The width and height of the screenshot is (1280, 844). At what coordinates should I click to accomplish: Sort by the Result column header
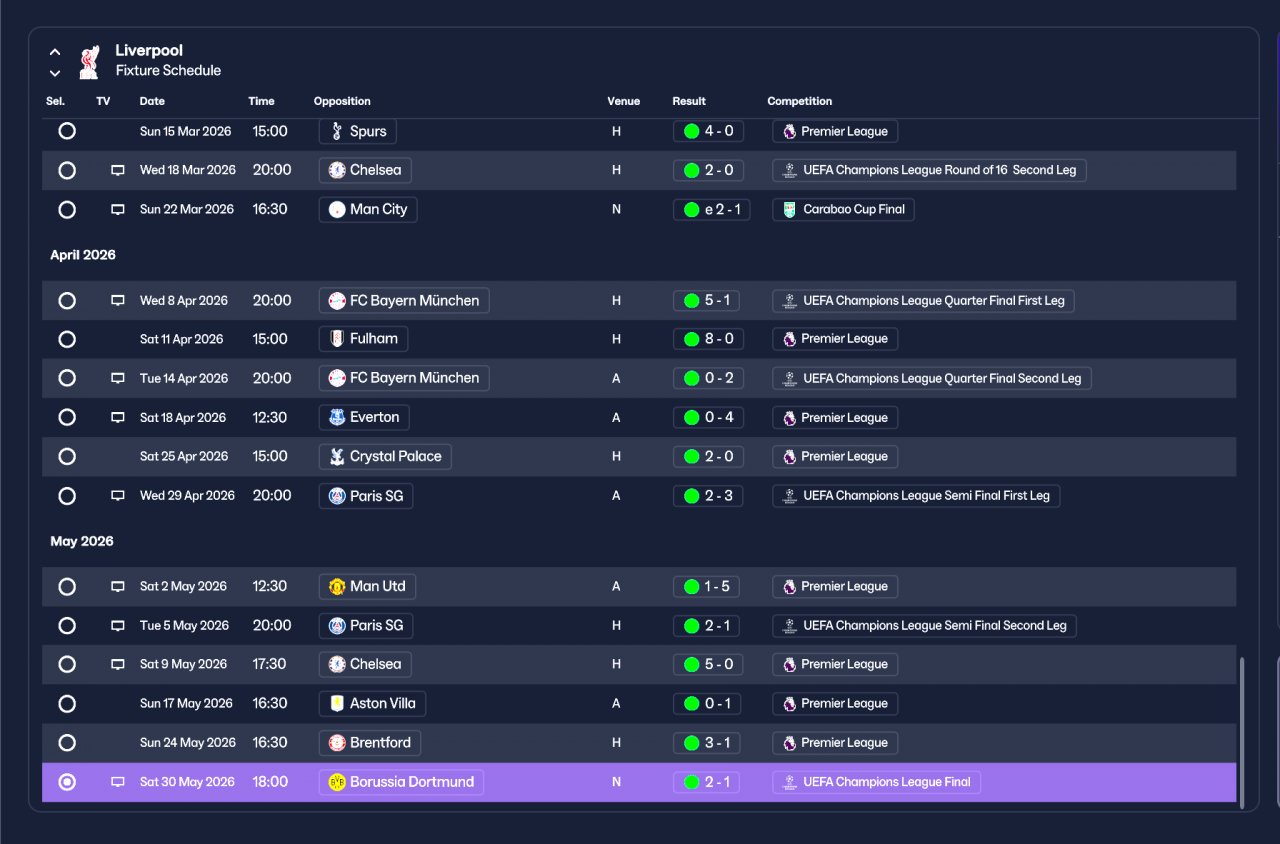689,101
